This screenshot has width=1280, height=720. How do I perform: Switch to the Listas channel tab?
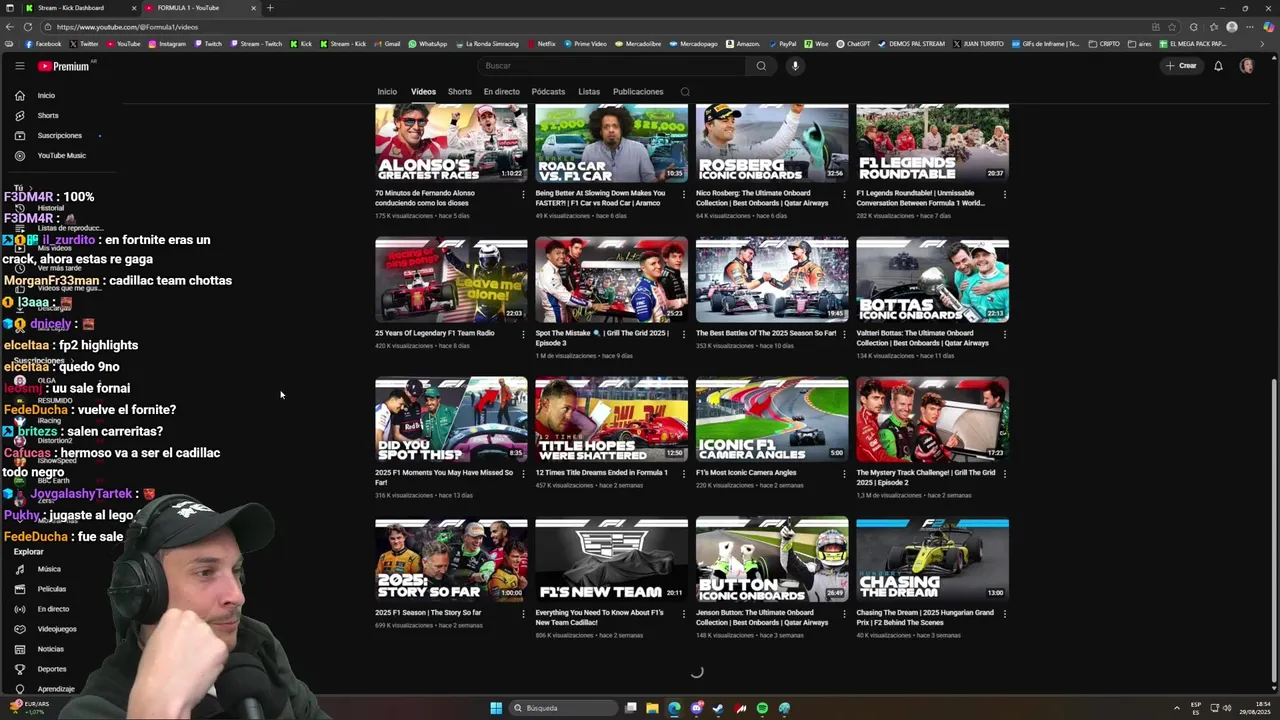[589, 92]
